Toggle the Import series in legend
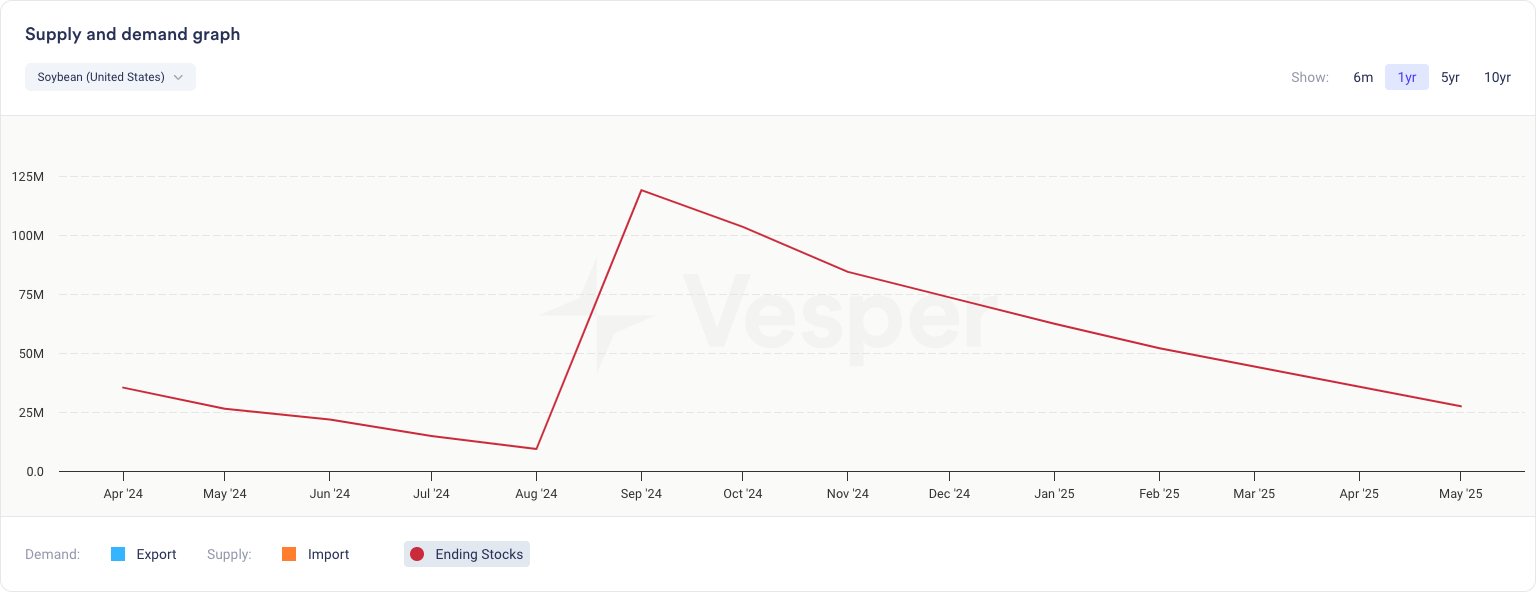 click(x=328, y=554)
